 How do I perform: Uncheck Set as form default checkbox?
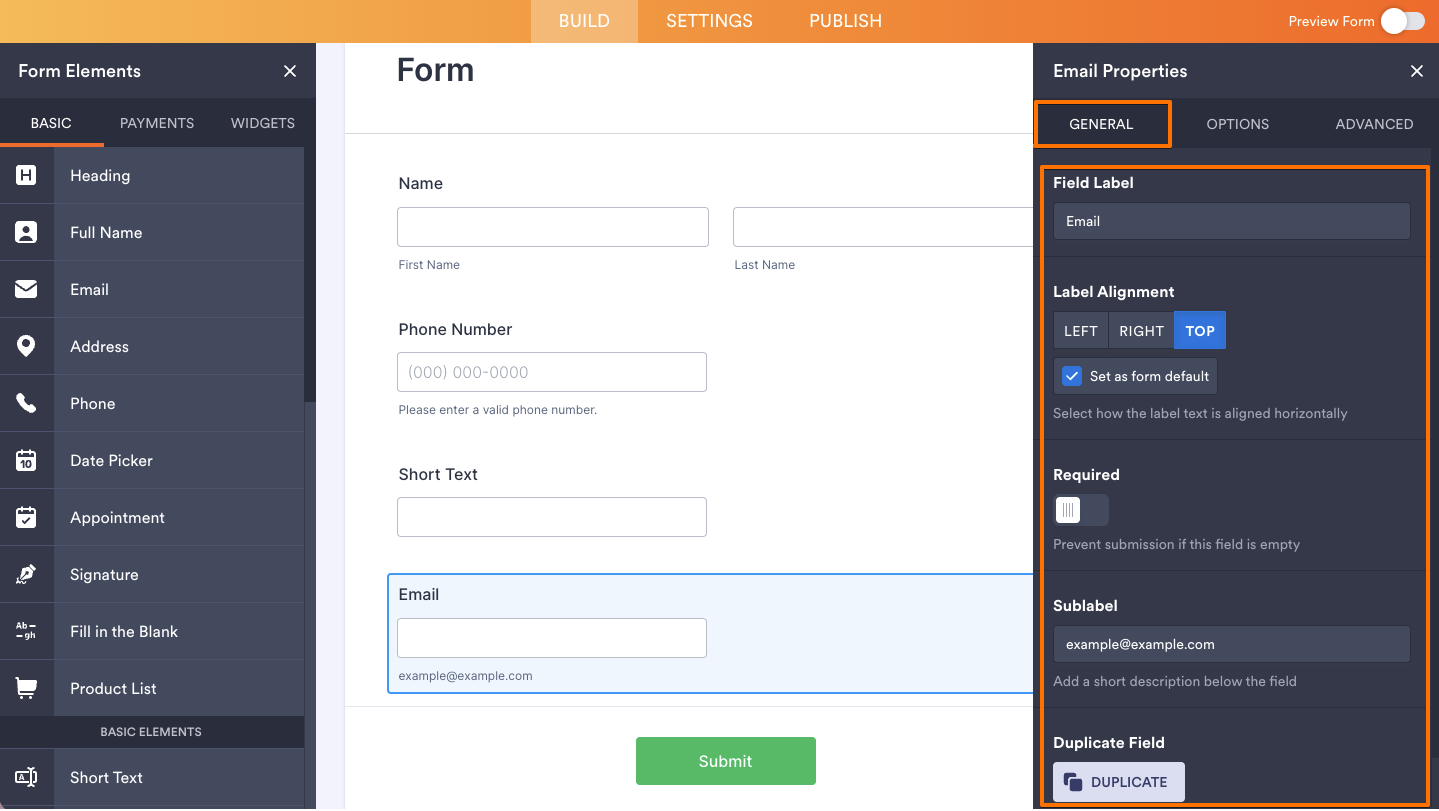click(x=1072, y=376)
